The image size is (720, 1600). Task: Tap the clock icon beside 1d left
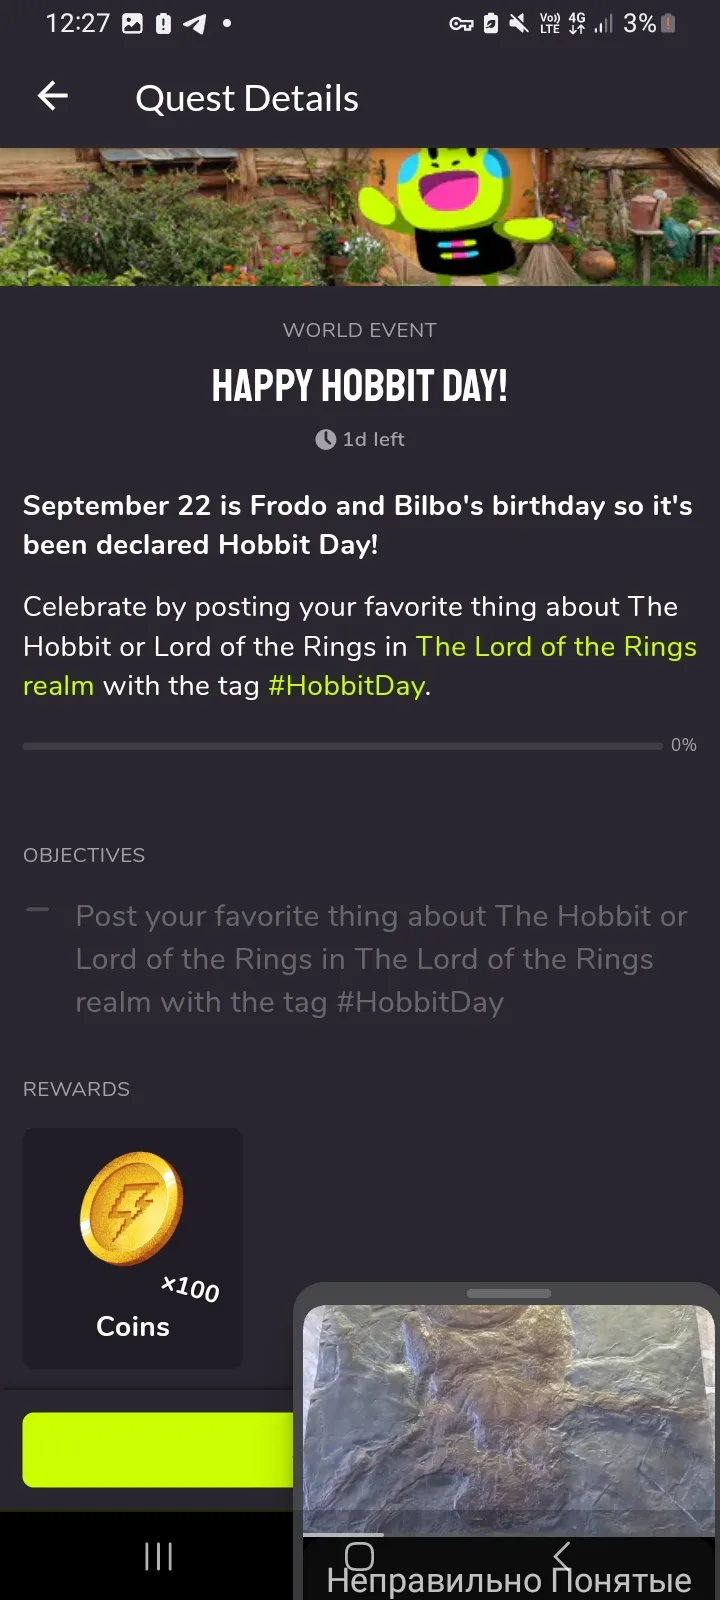[325, 439]
